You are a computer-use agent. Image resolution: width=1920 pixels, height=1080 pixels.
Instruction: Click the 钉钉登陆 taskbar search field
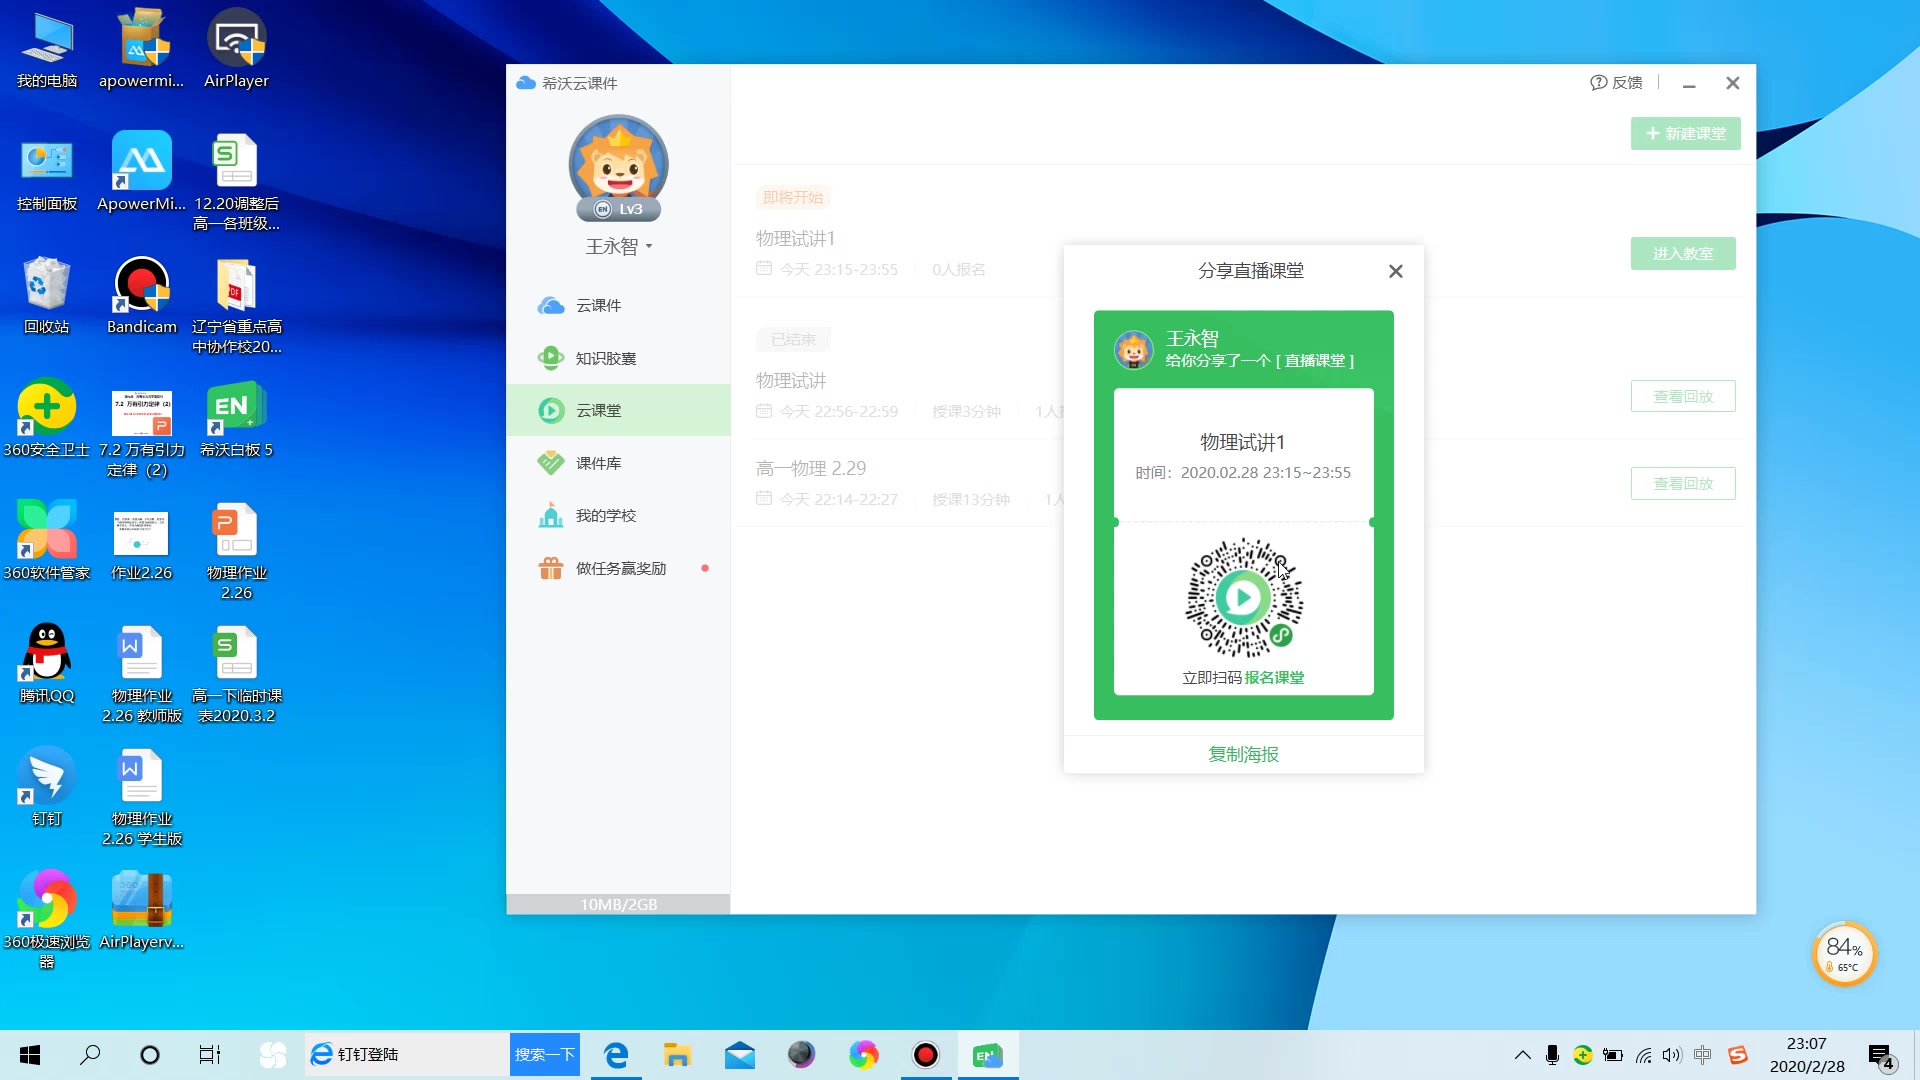click(x=407, y=1055)
